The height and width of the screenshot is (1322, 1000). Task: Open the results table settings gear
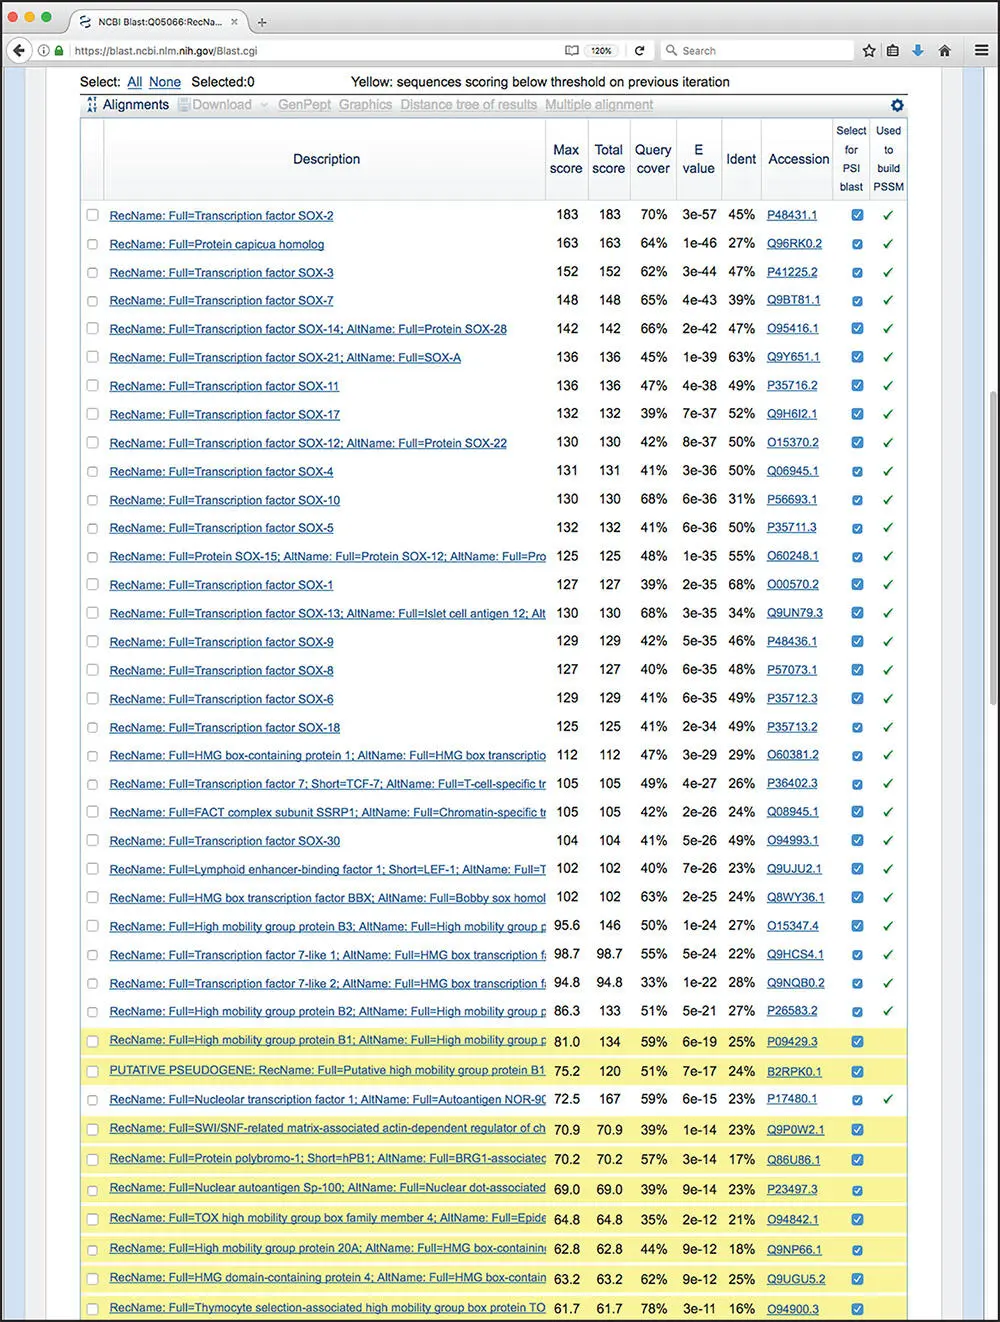pyautogui.click(x=897, y=105)
